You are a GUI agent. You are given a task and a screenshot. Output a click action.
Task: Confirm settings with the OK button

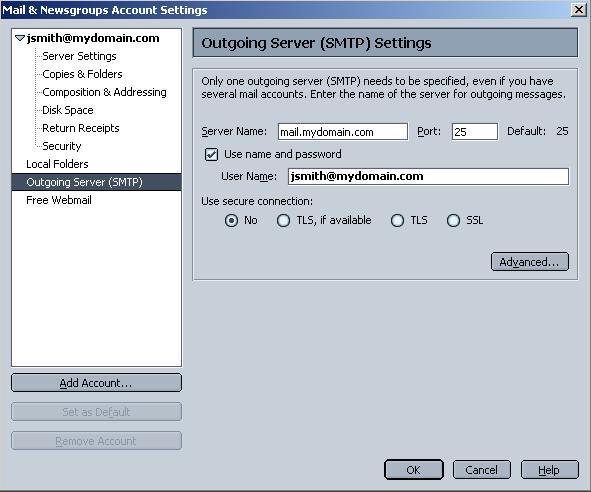click(413, 470)
